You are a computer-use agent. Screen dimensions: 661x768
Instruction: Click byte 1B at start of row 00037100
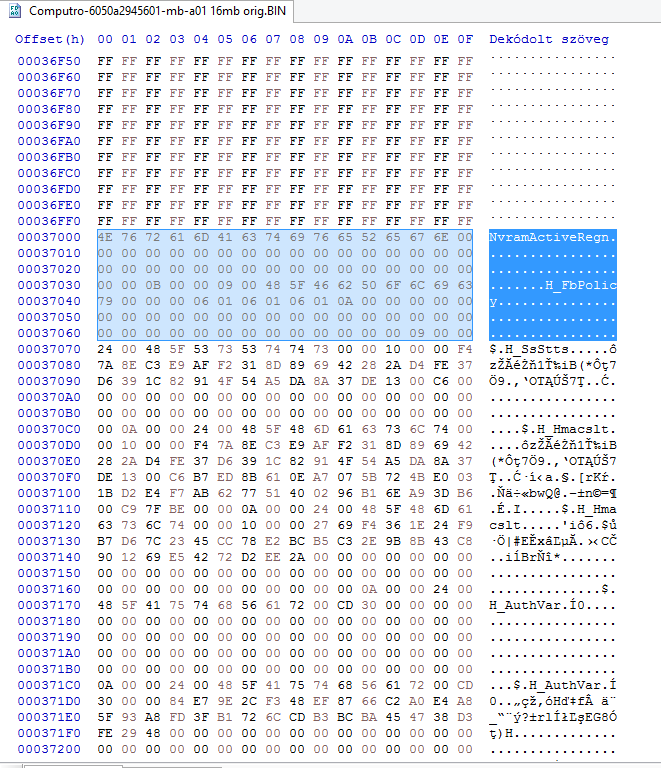click(x=105, y=493)
